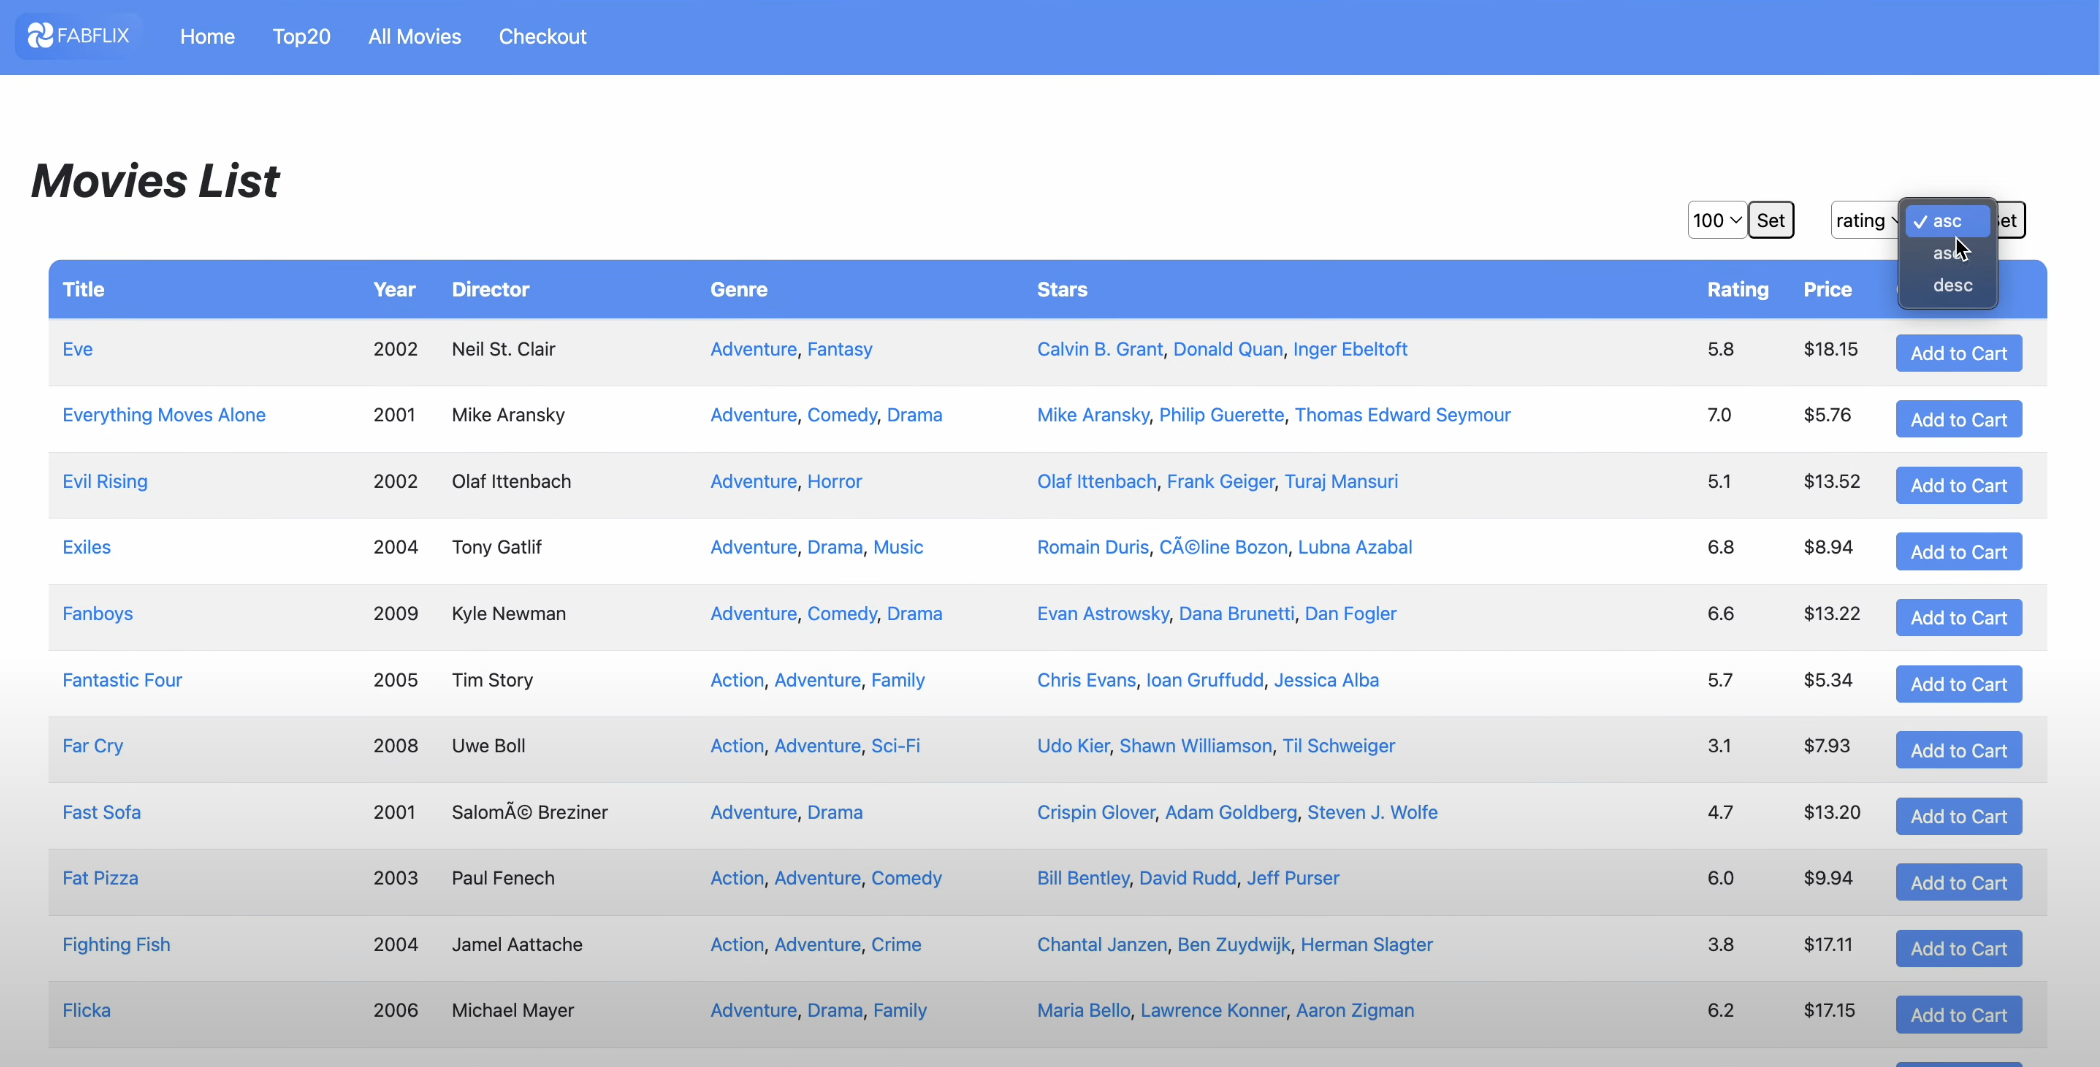Open the Home navigation link
Image resolution: width=2100 pixels, height=1067 pixels.
click(207, 37)
